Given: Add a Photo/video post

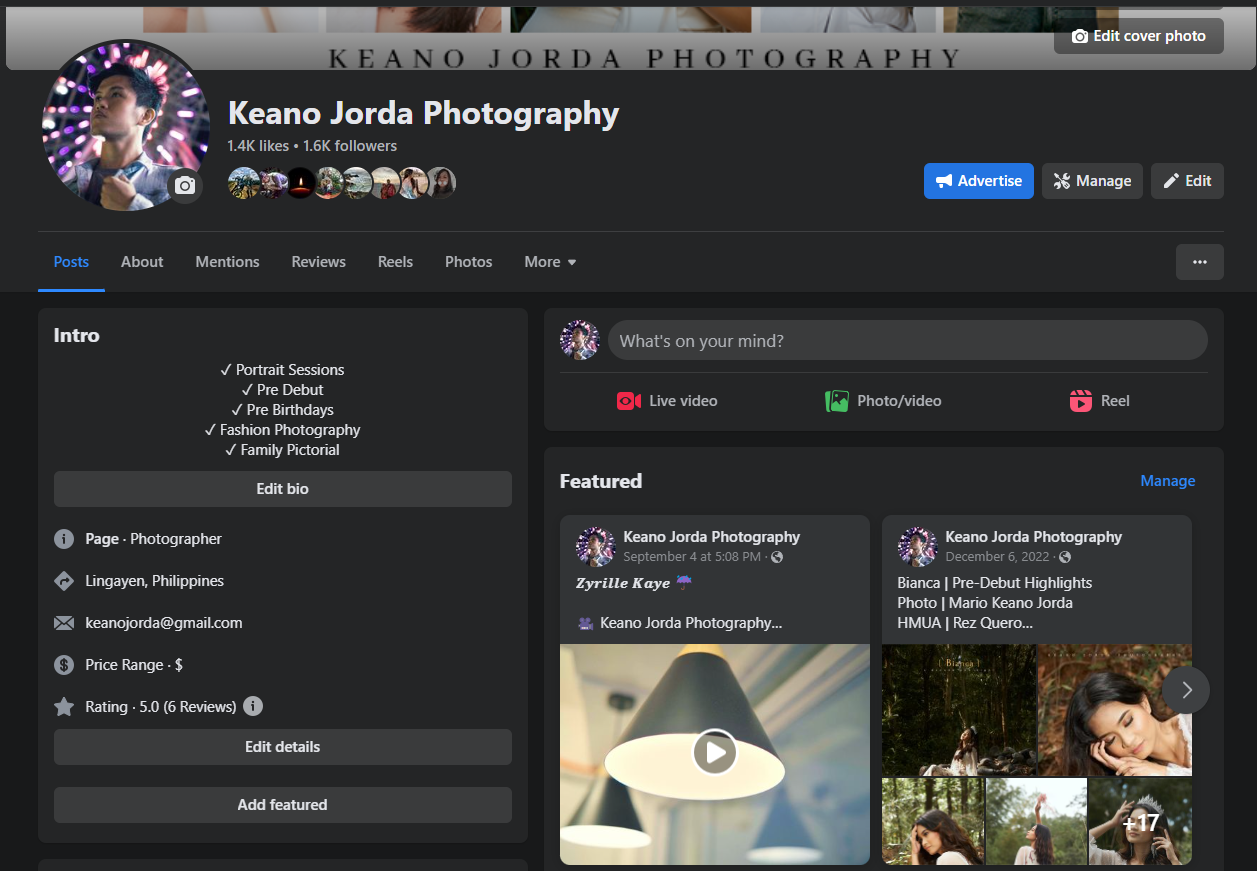Looking at the screenshot, I should (x=883, y=401).
